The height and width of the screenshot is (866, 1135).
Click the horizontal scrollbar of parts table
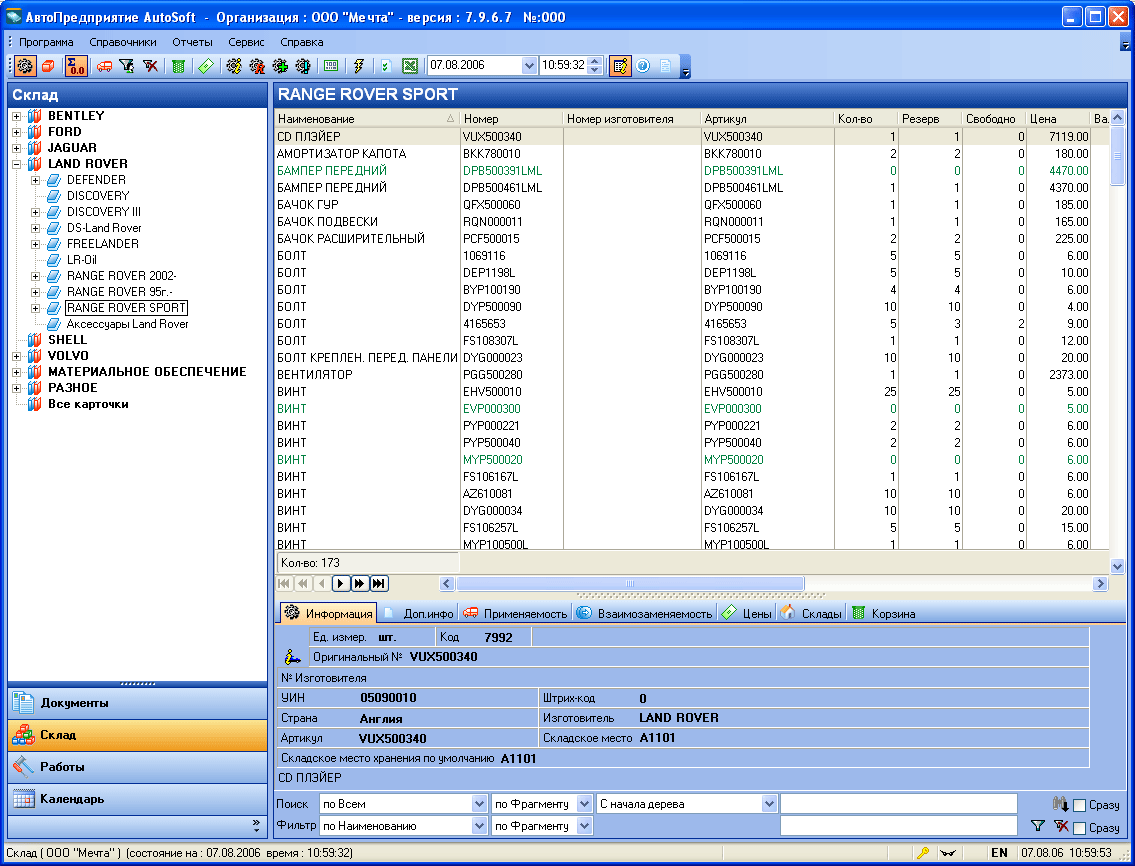coord(630,583)
